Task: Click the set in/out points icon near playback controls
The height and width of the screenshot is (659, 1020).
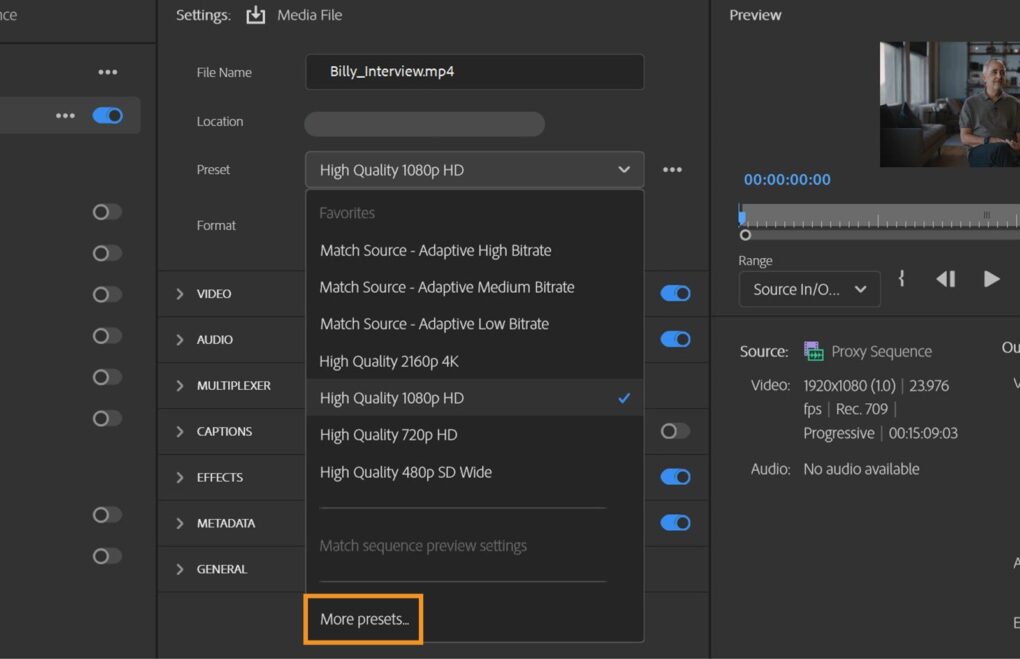Action: [x=900, y=279]
